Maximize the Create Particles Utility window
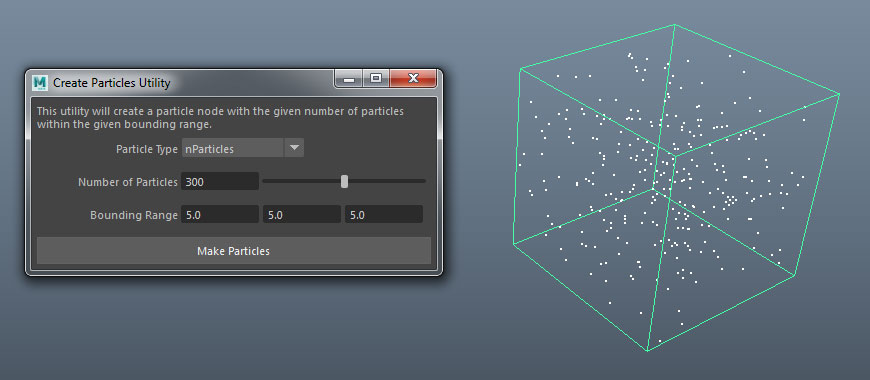 (376, 79)
